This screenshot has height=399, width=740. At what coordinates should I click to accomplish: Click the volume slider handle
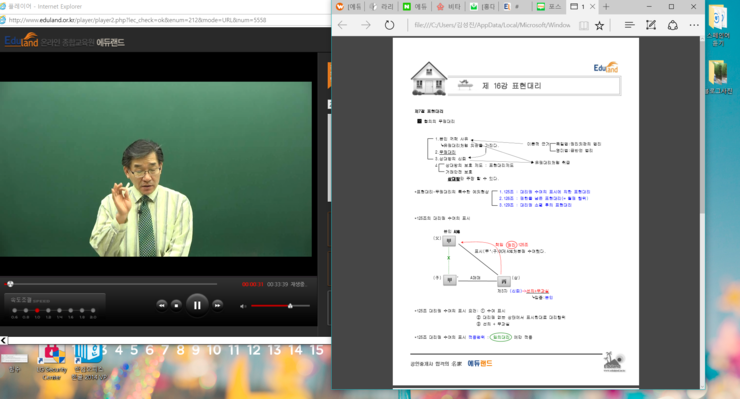[x=290, y=306]
